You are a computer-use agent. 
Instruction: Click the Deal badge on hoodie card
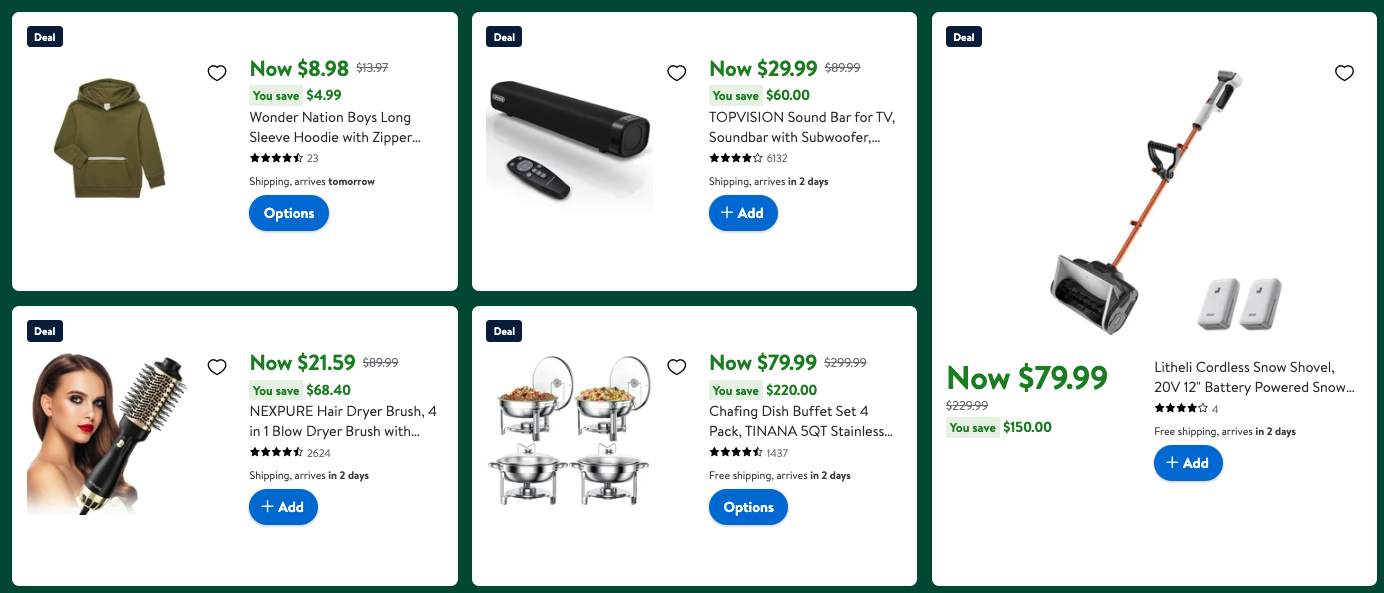point(45,37)
